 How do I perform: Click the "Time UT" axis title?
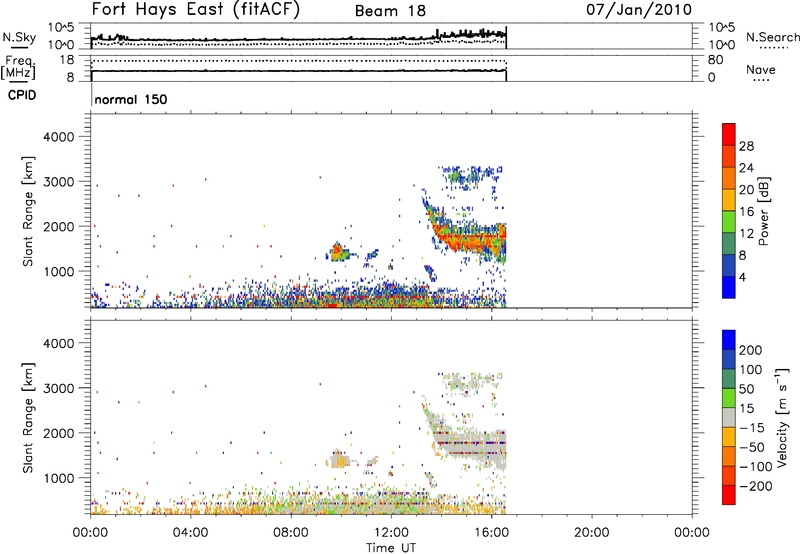[391, 548]
